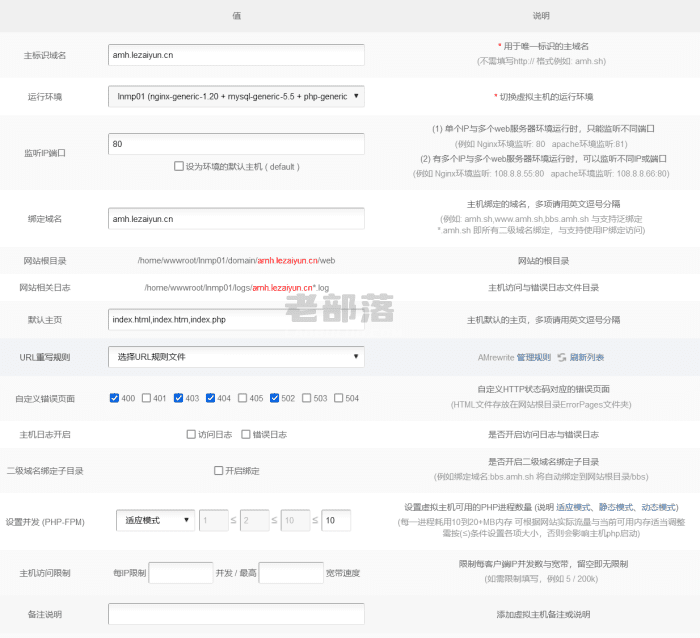The width and height of the screenshot is (700, 638).
Task: Enable 设为环境的默认主机 (default) checkbox
Action: click(x=179, y=166)
